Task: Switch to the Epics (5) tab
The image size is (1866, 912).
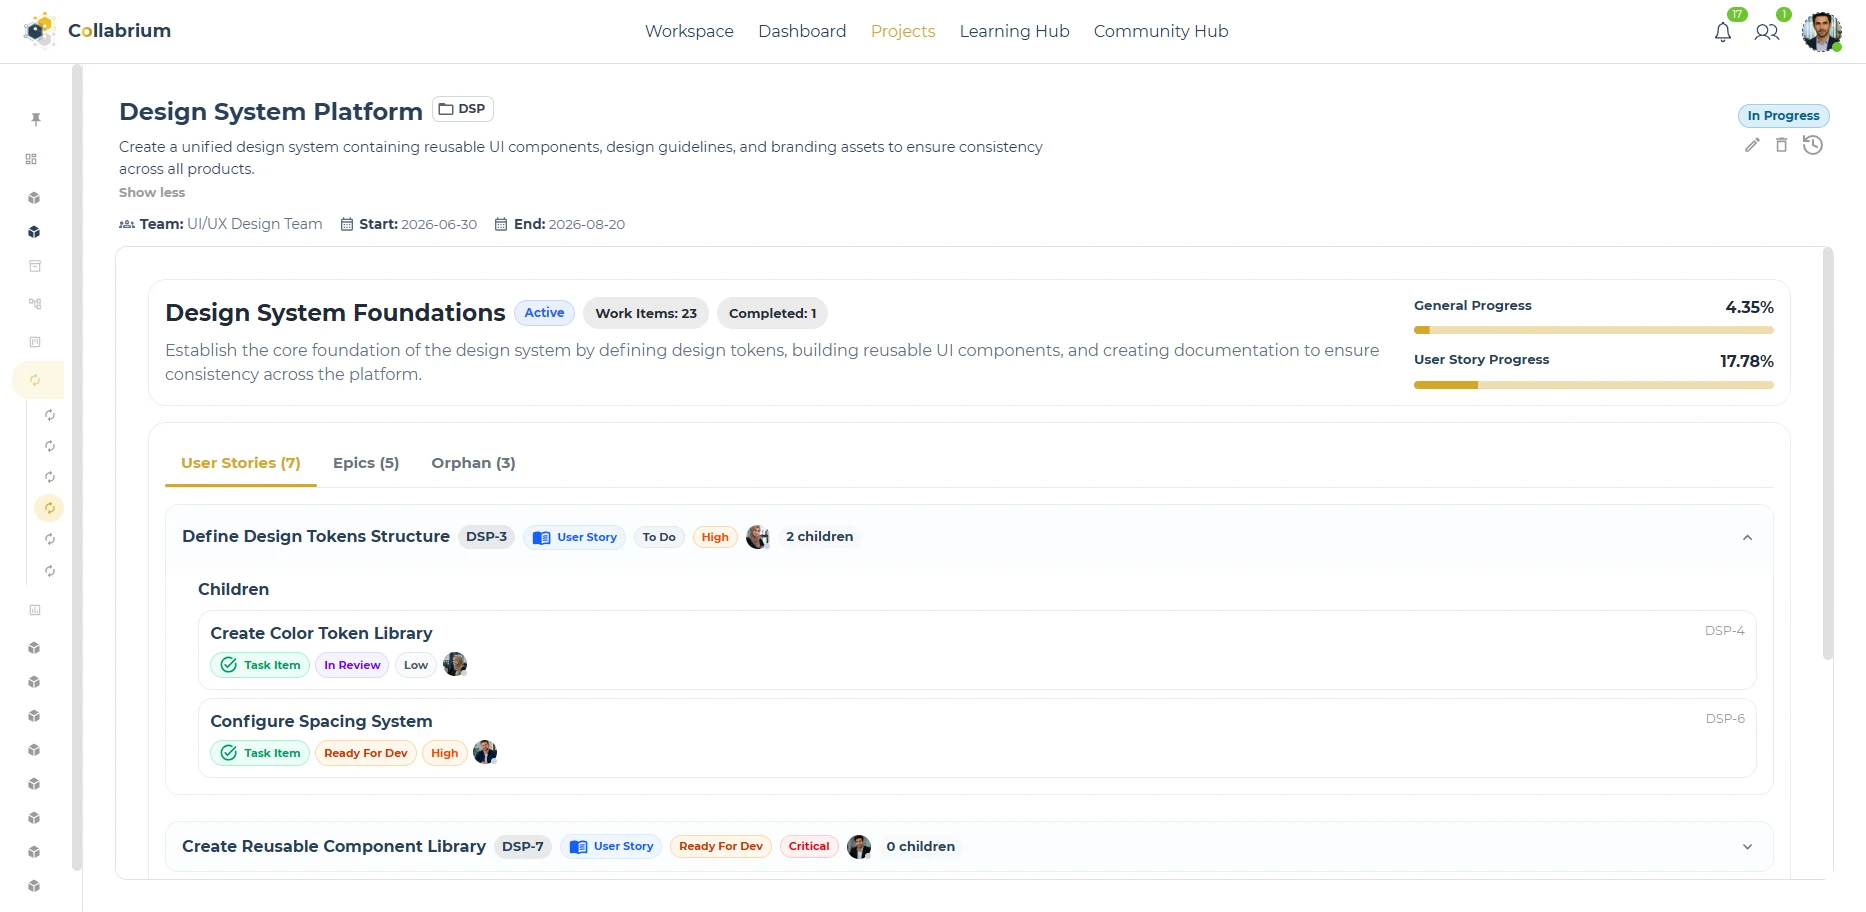Action: [366, 463]
